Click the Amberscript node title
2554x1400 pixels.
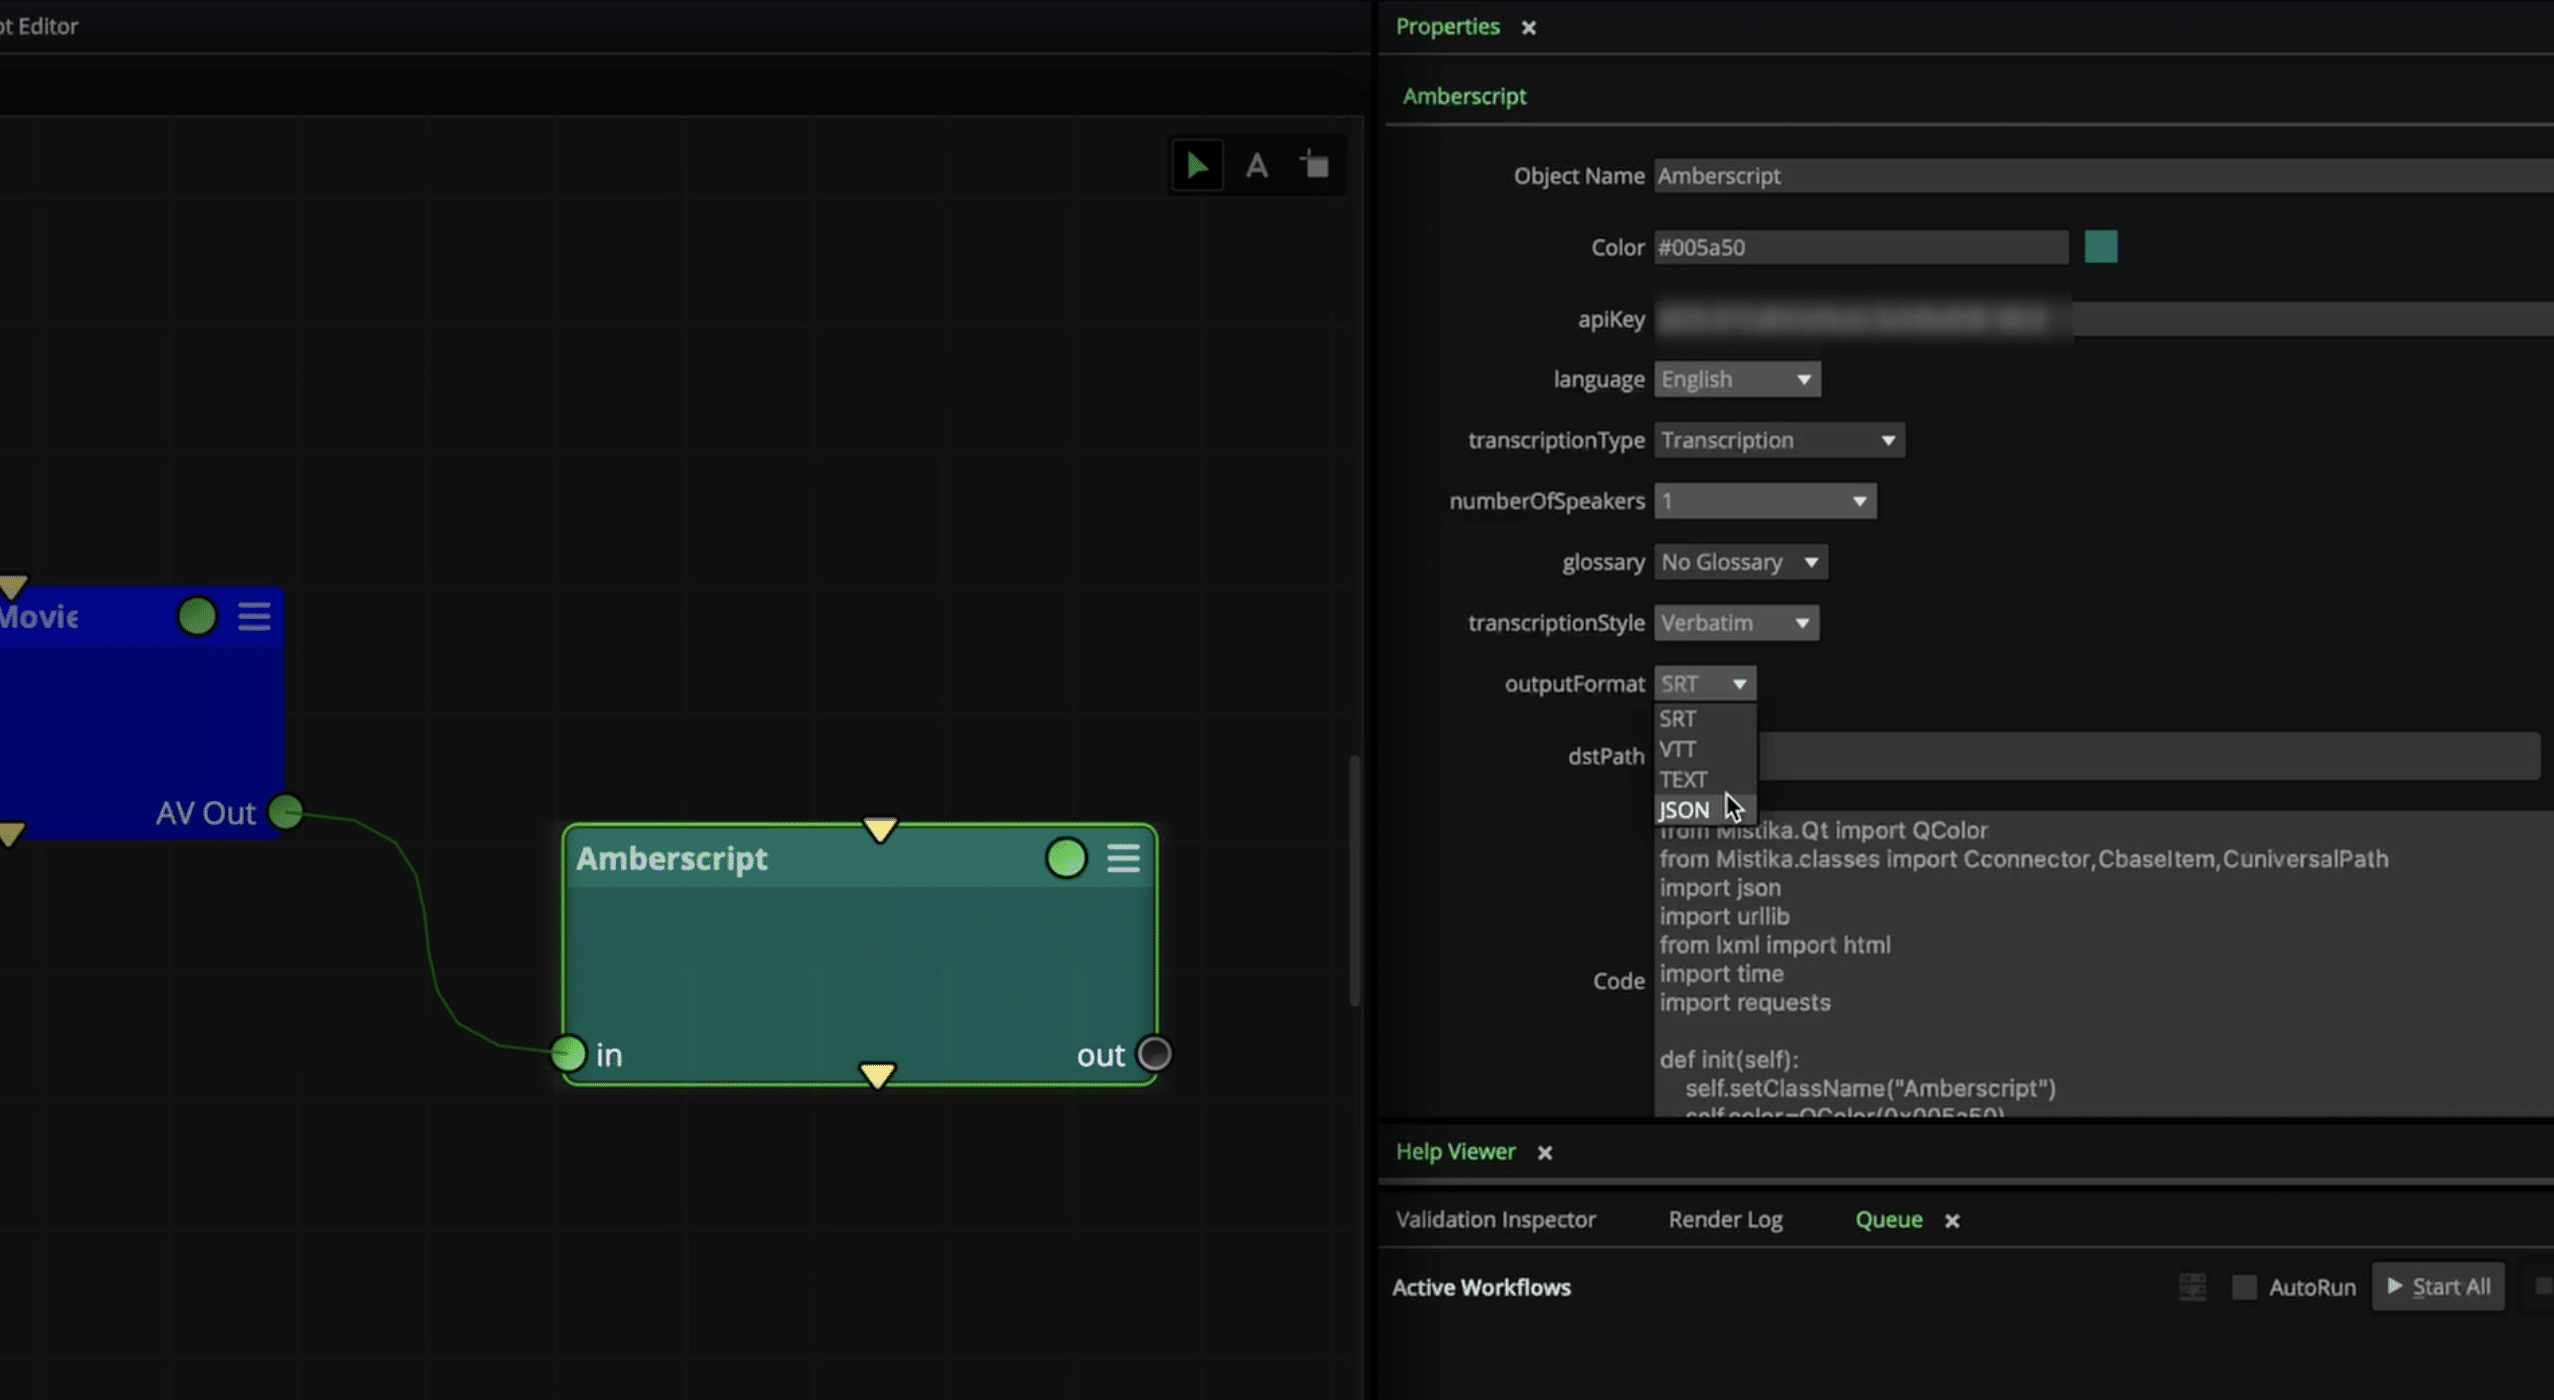(x=671, y=858)
